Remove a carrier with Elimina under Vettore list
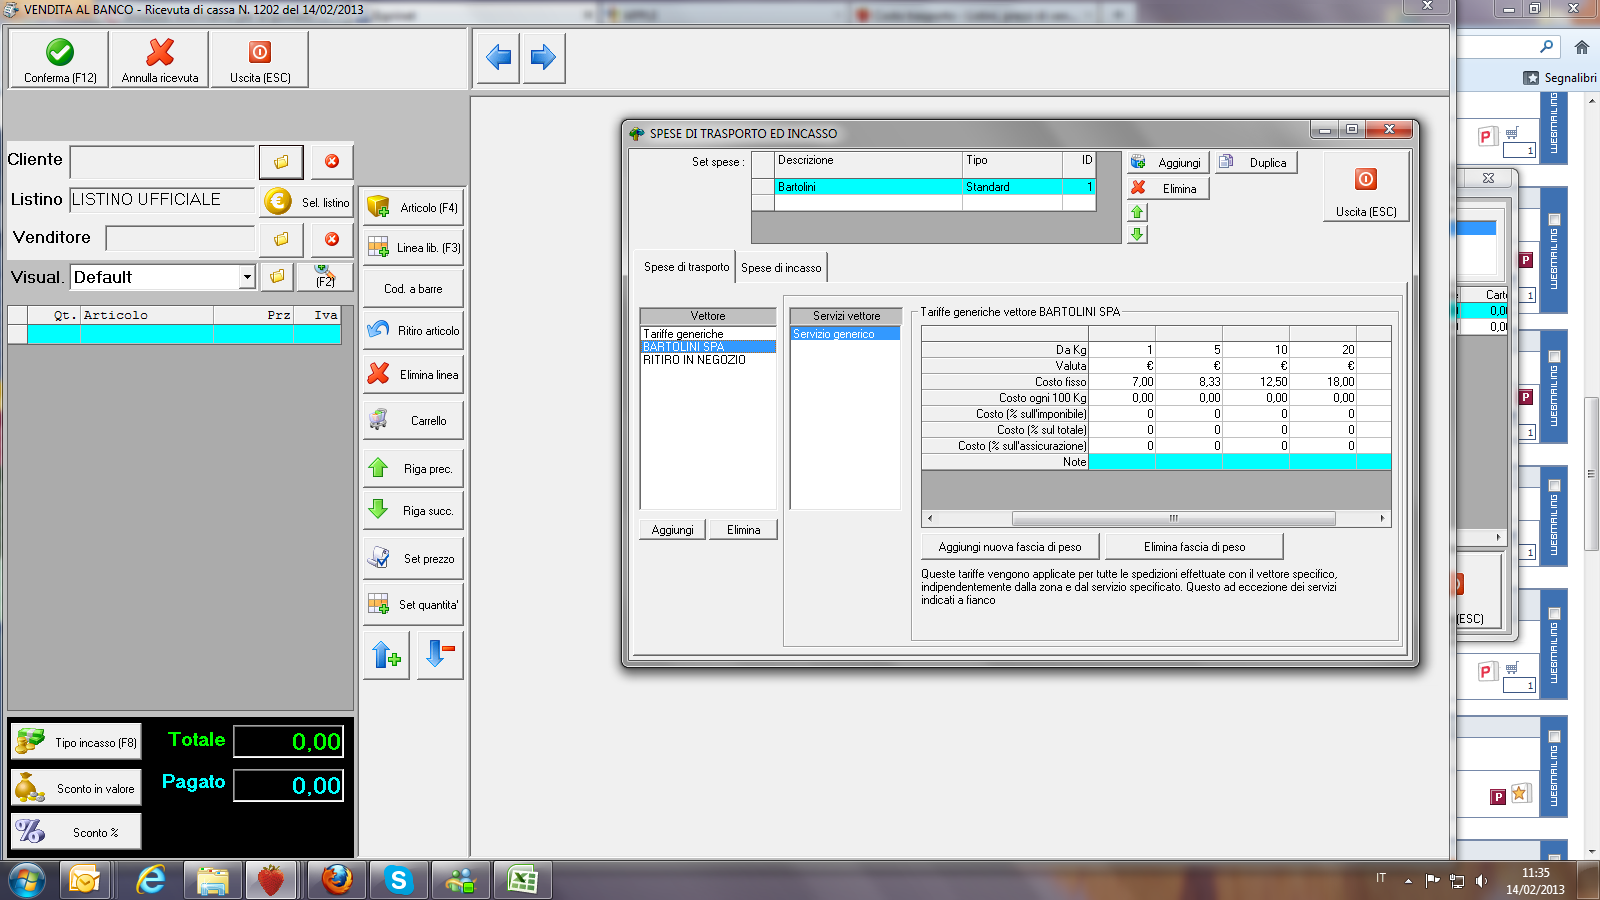Viewport: 1600px width, 900px height. [743, 530]
